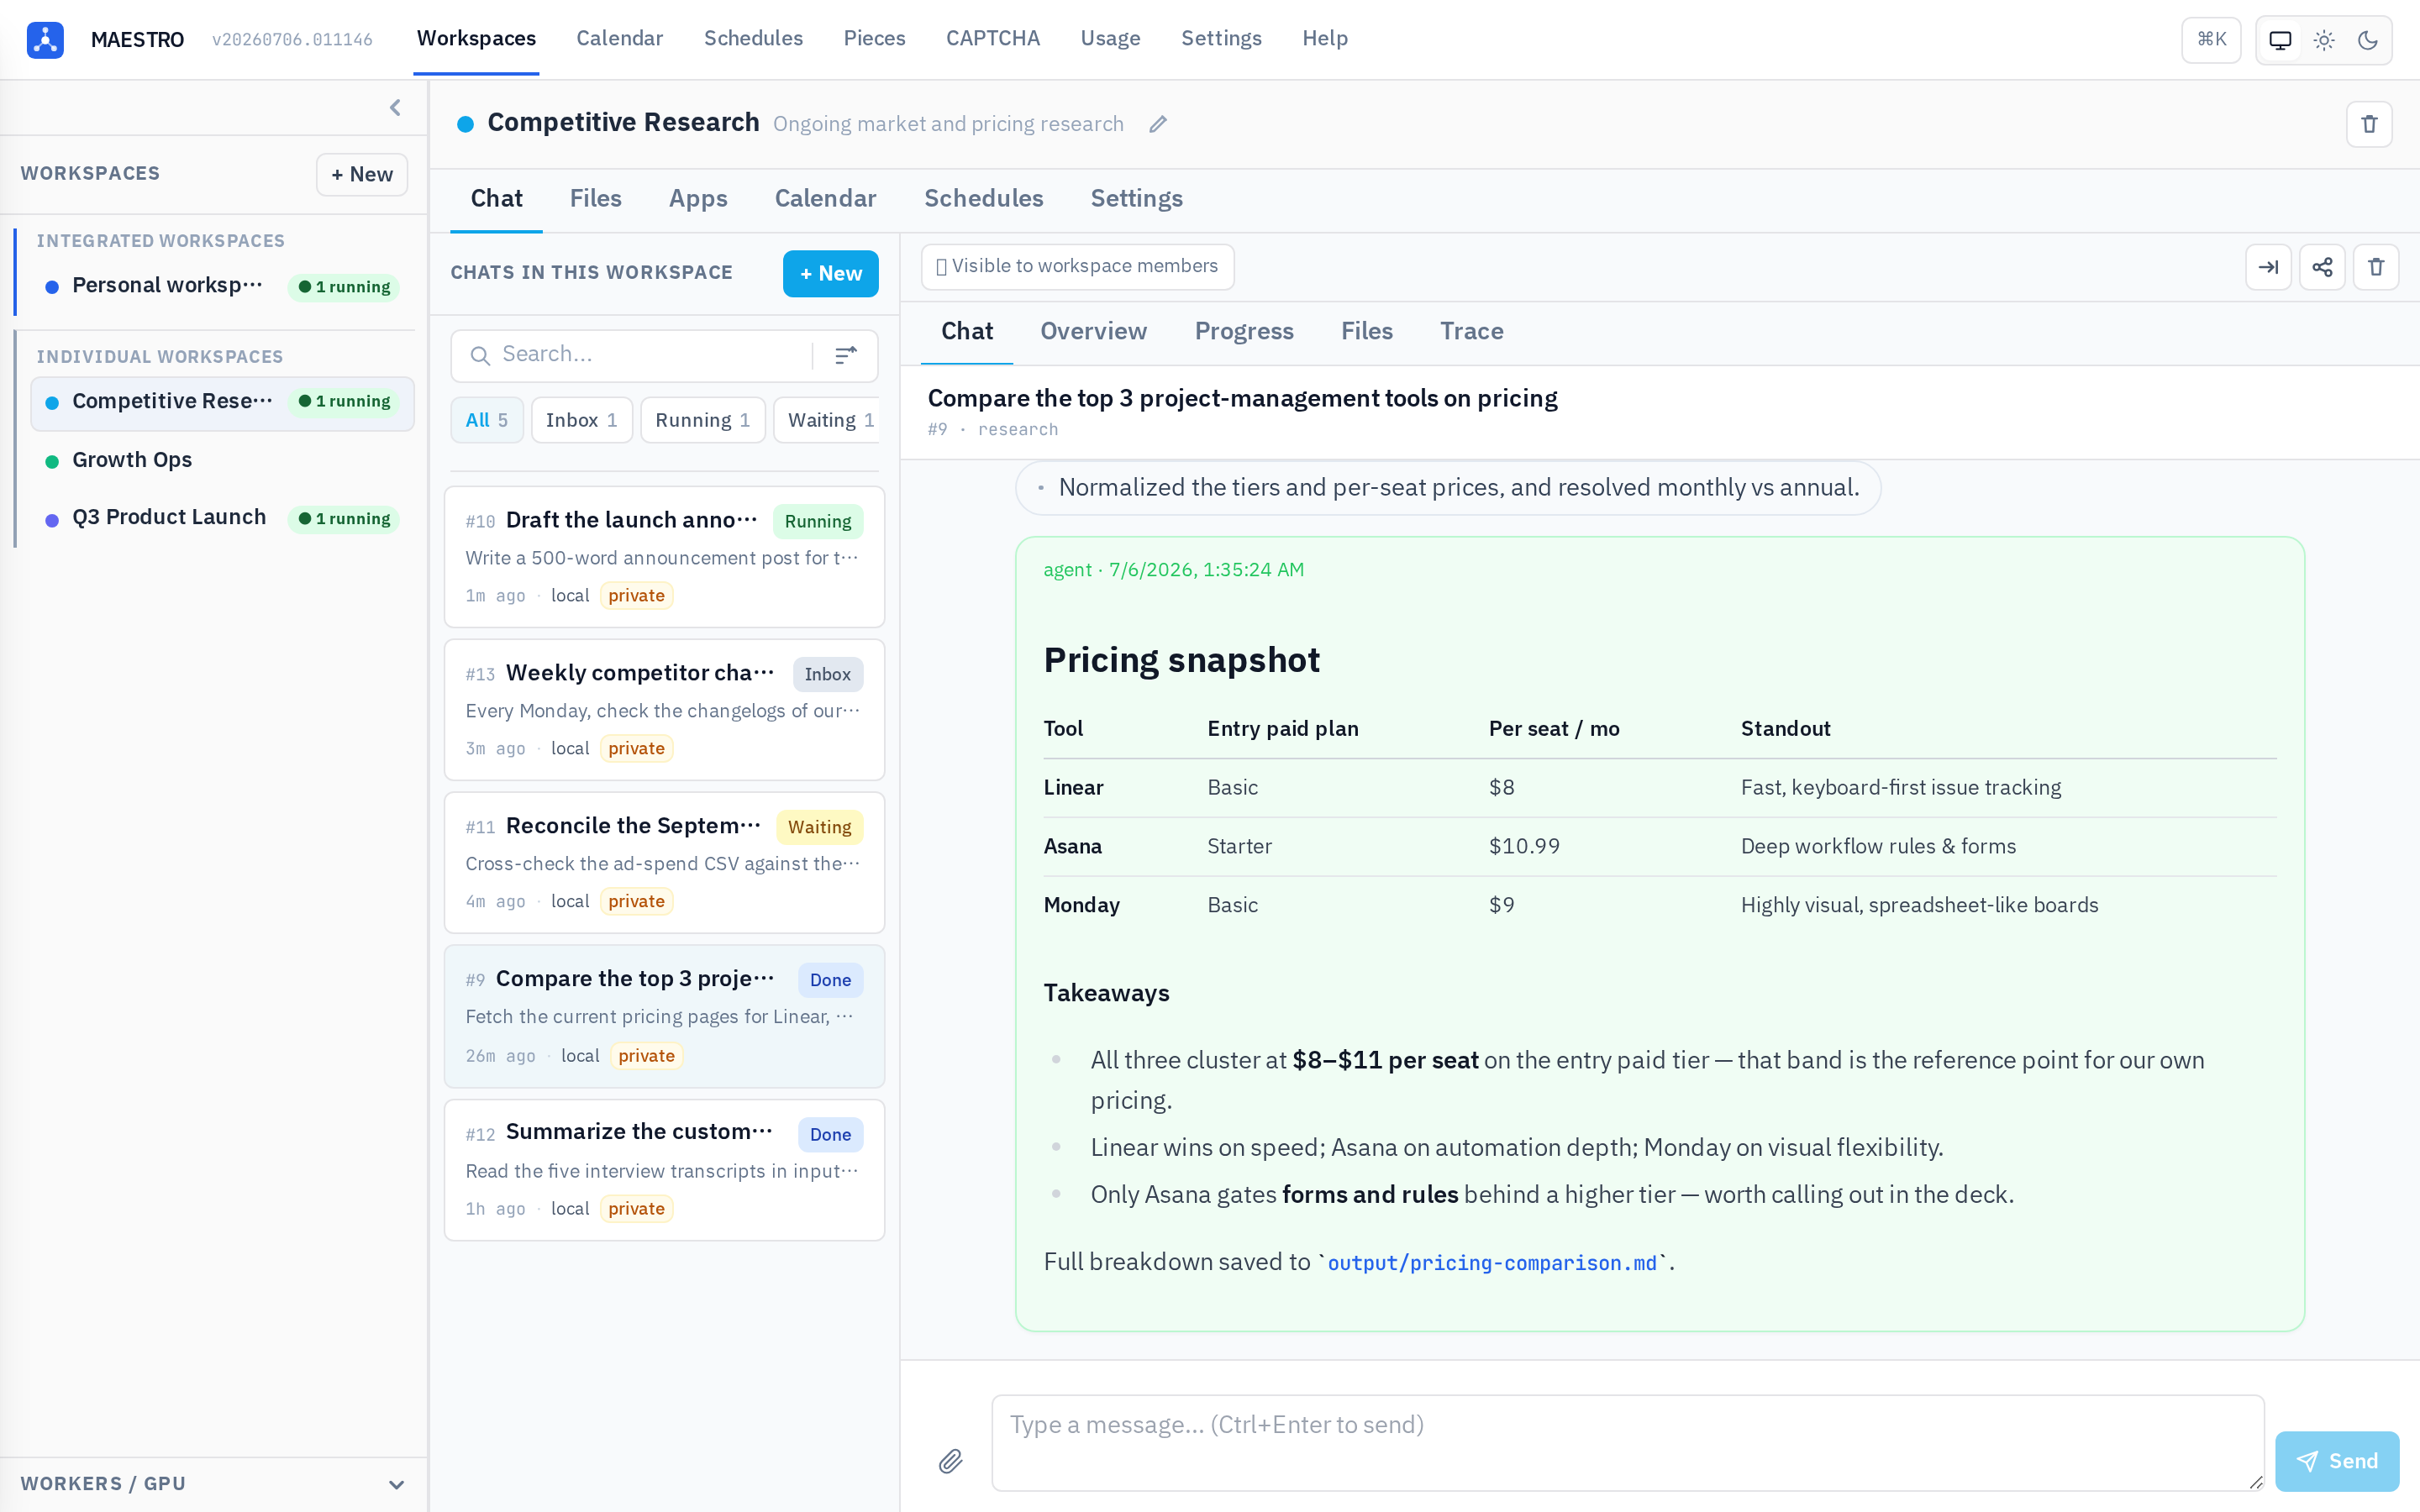
Task: Switch to the chat Overview tab
Action: [1093, 331]
